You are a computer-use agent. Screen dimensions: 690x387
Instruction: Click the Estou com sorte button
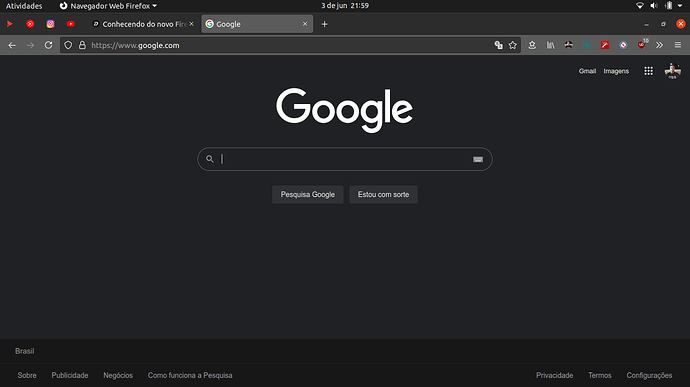coord(383,194)
